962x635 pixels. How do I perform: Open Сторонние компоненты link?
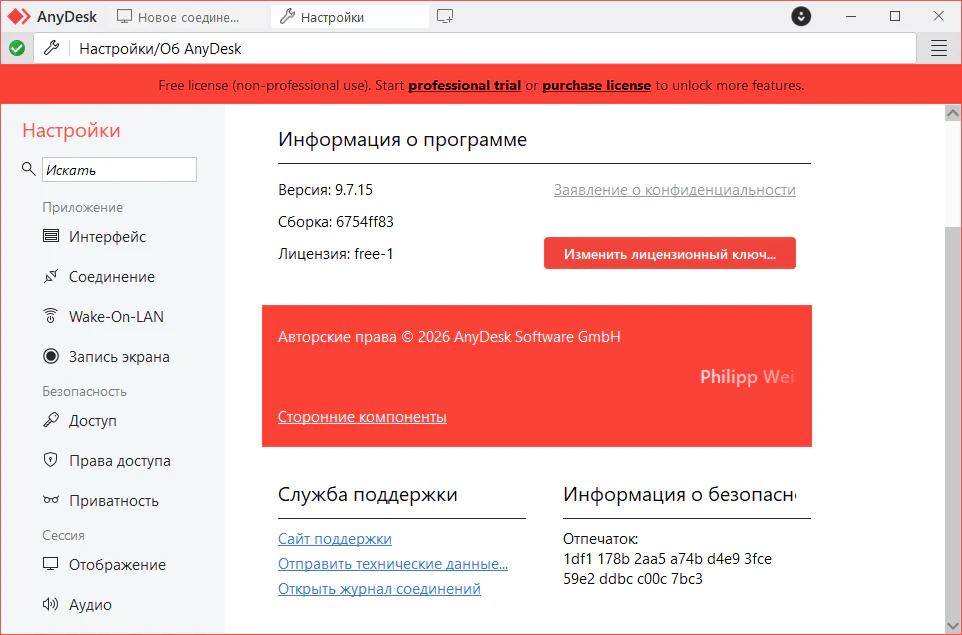[362, 417]
